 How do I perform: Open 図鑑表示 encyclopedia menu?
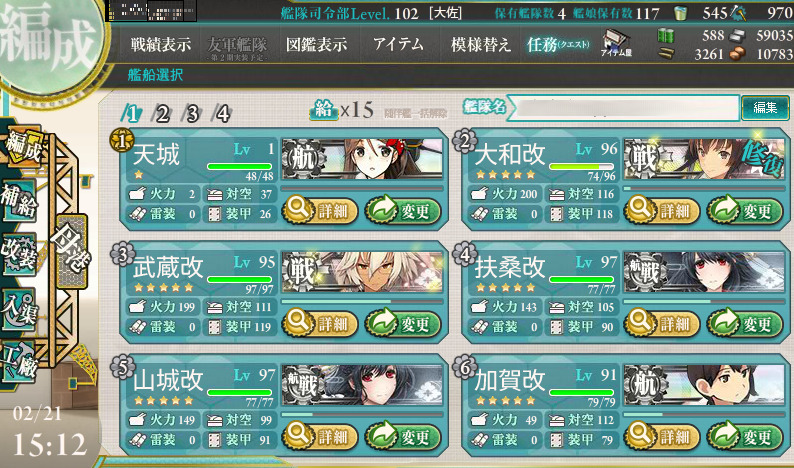coord(316,45)
